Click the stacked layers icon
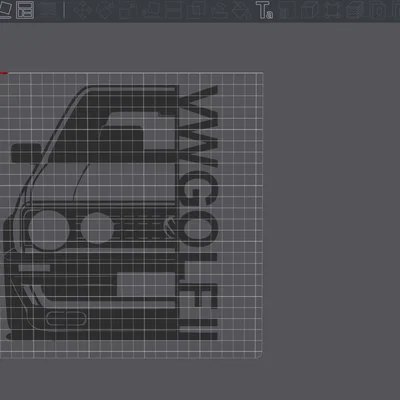Image resolution: width=400 pixels, height=400 pixels. (355, 10)
